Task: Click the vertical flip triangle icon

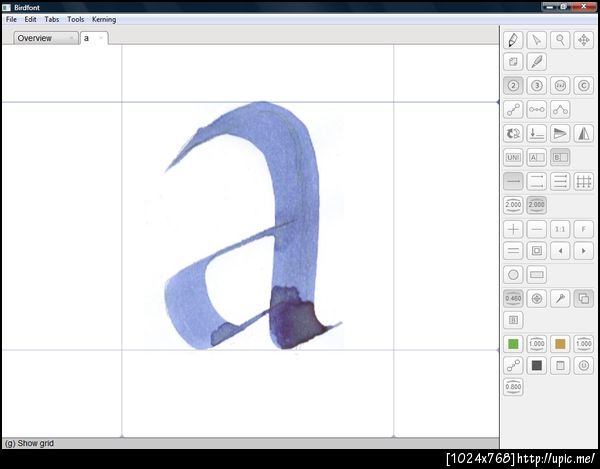Action: [584, 134]
